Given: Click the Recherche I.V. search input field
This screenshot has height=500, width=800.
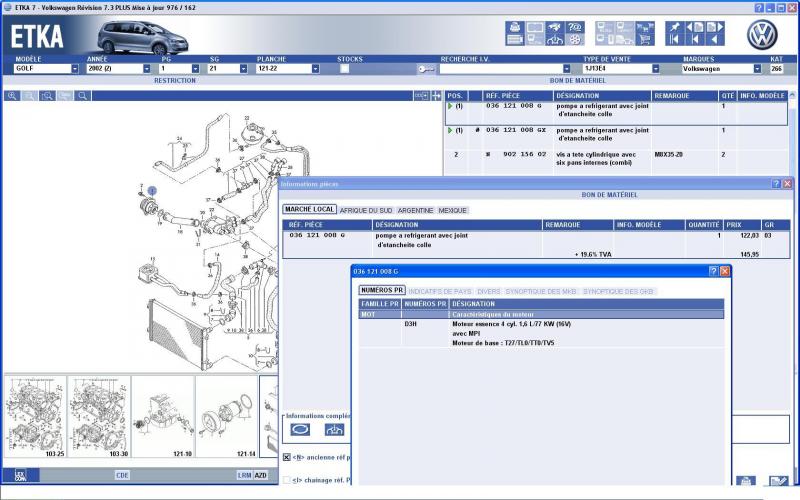Looking at the screenshot, I should [501, 69].
